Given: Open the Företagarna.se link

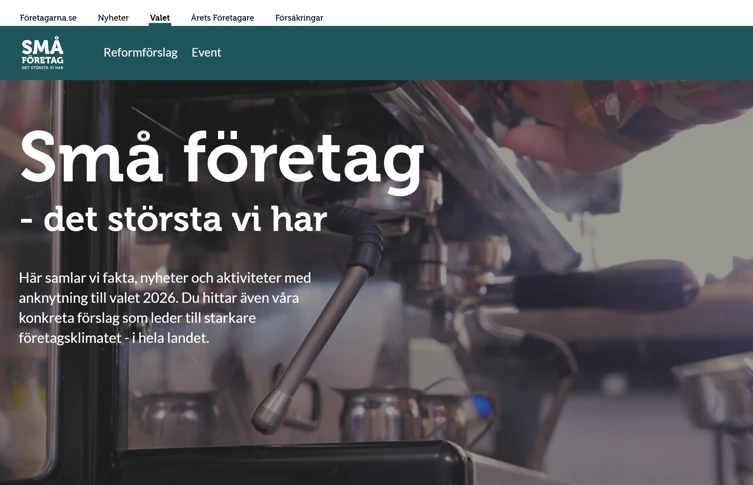Looking at the screenshot, I should pyautogui.click(x=48, y=18).
